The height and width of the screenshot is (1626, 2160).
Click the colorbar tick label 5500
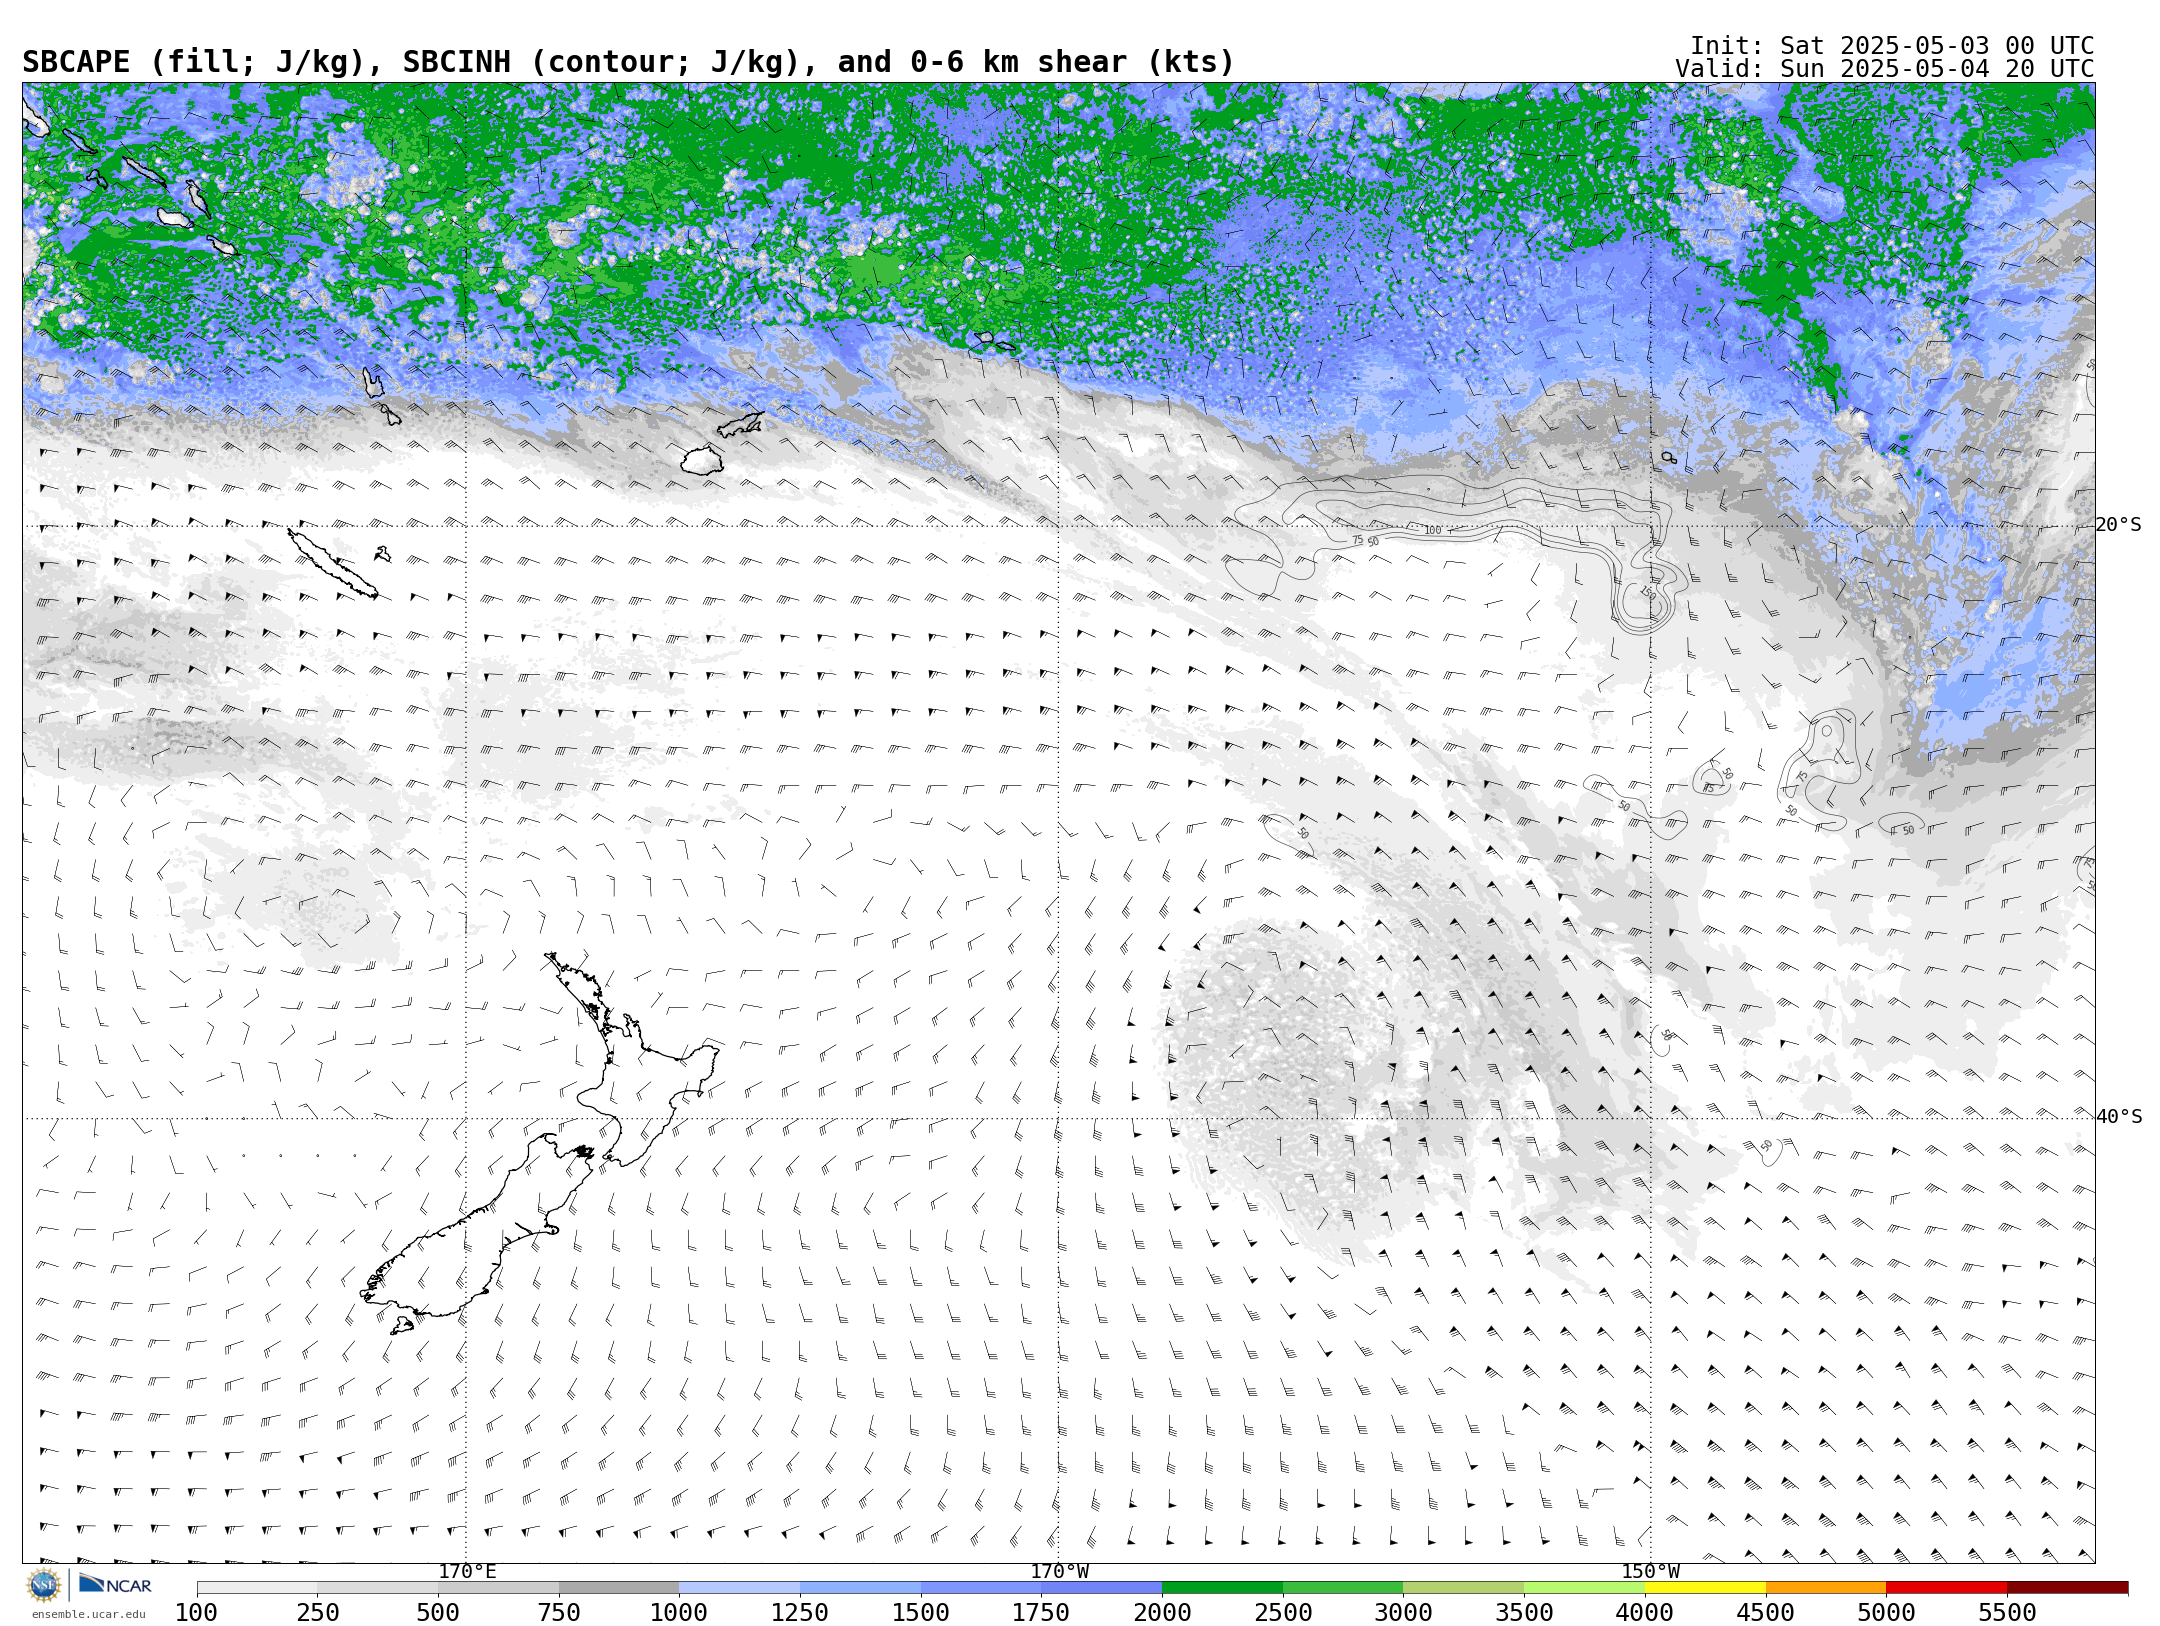point(2007,1613)
